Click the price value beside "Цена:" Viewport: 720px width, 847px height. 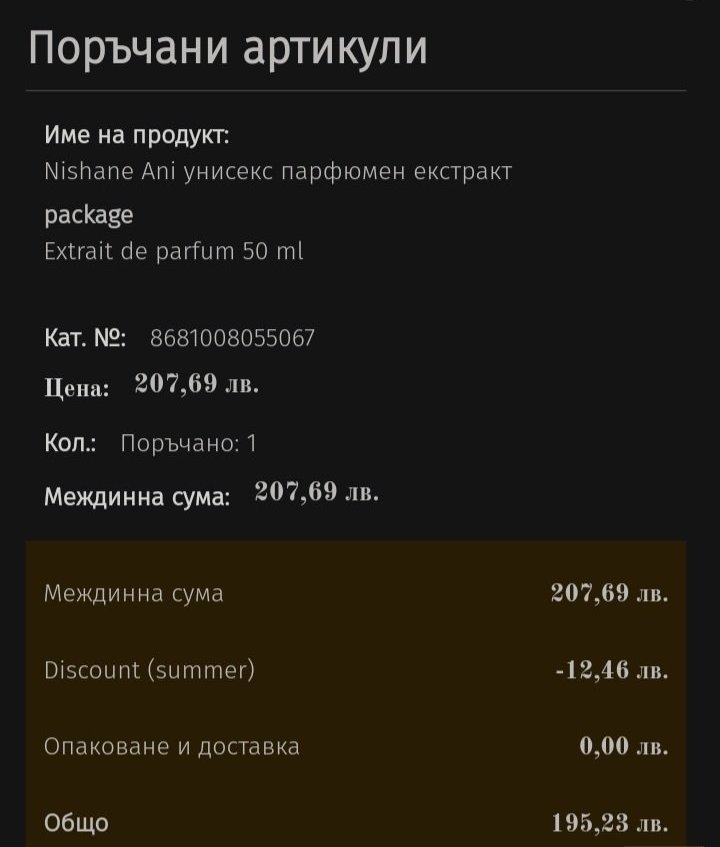click(197, 385)
